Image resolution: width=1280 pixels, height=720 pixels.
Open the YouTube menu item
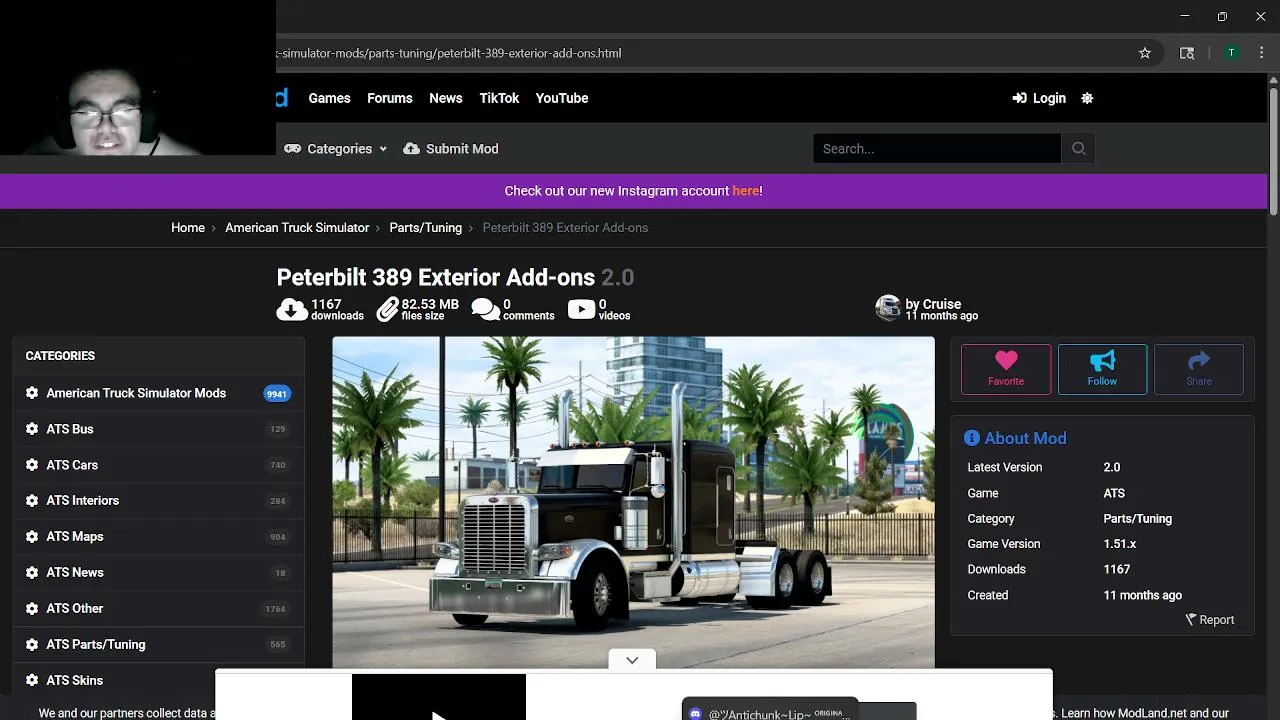coord(562,98)
